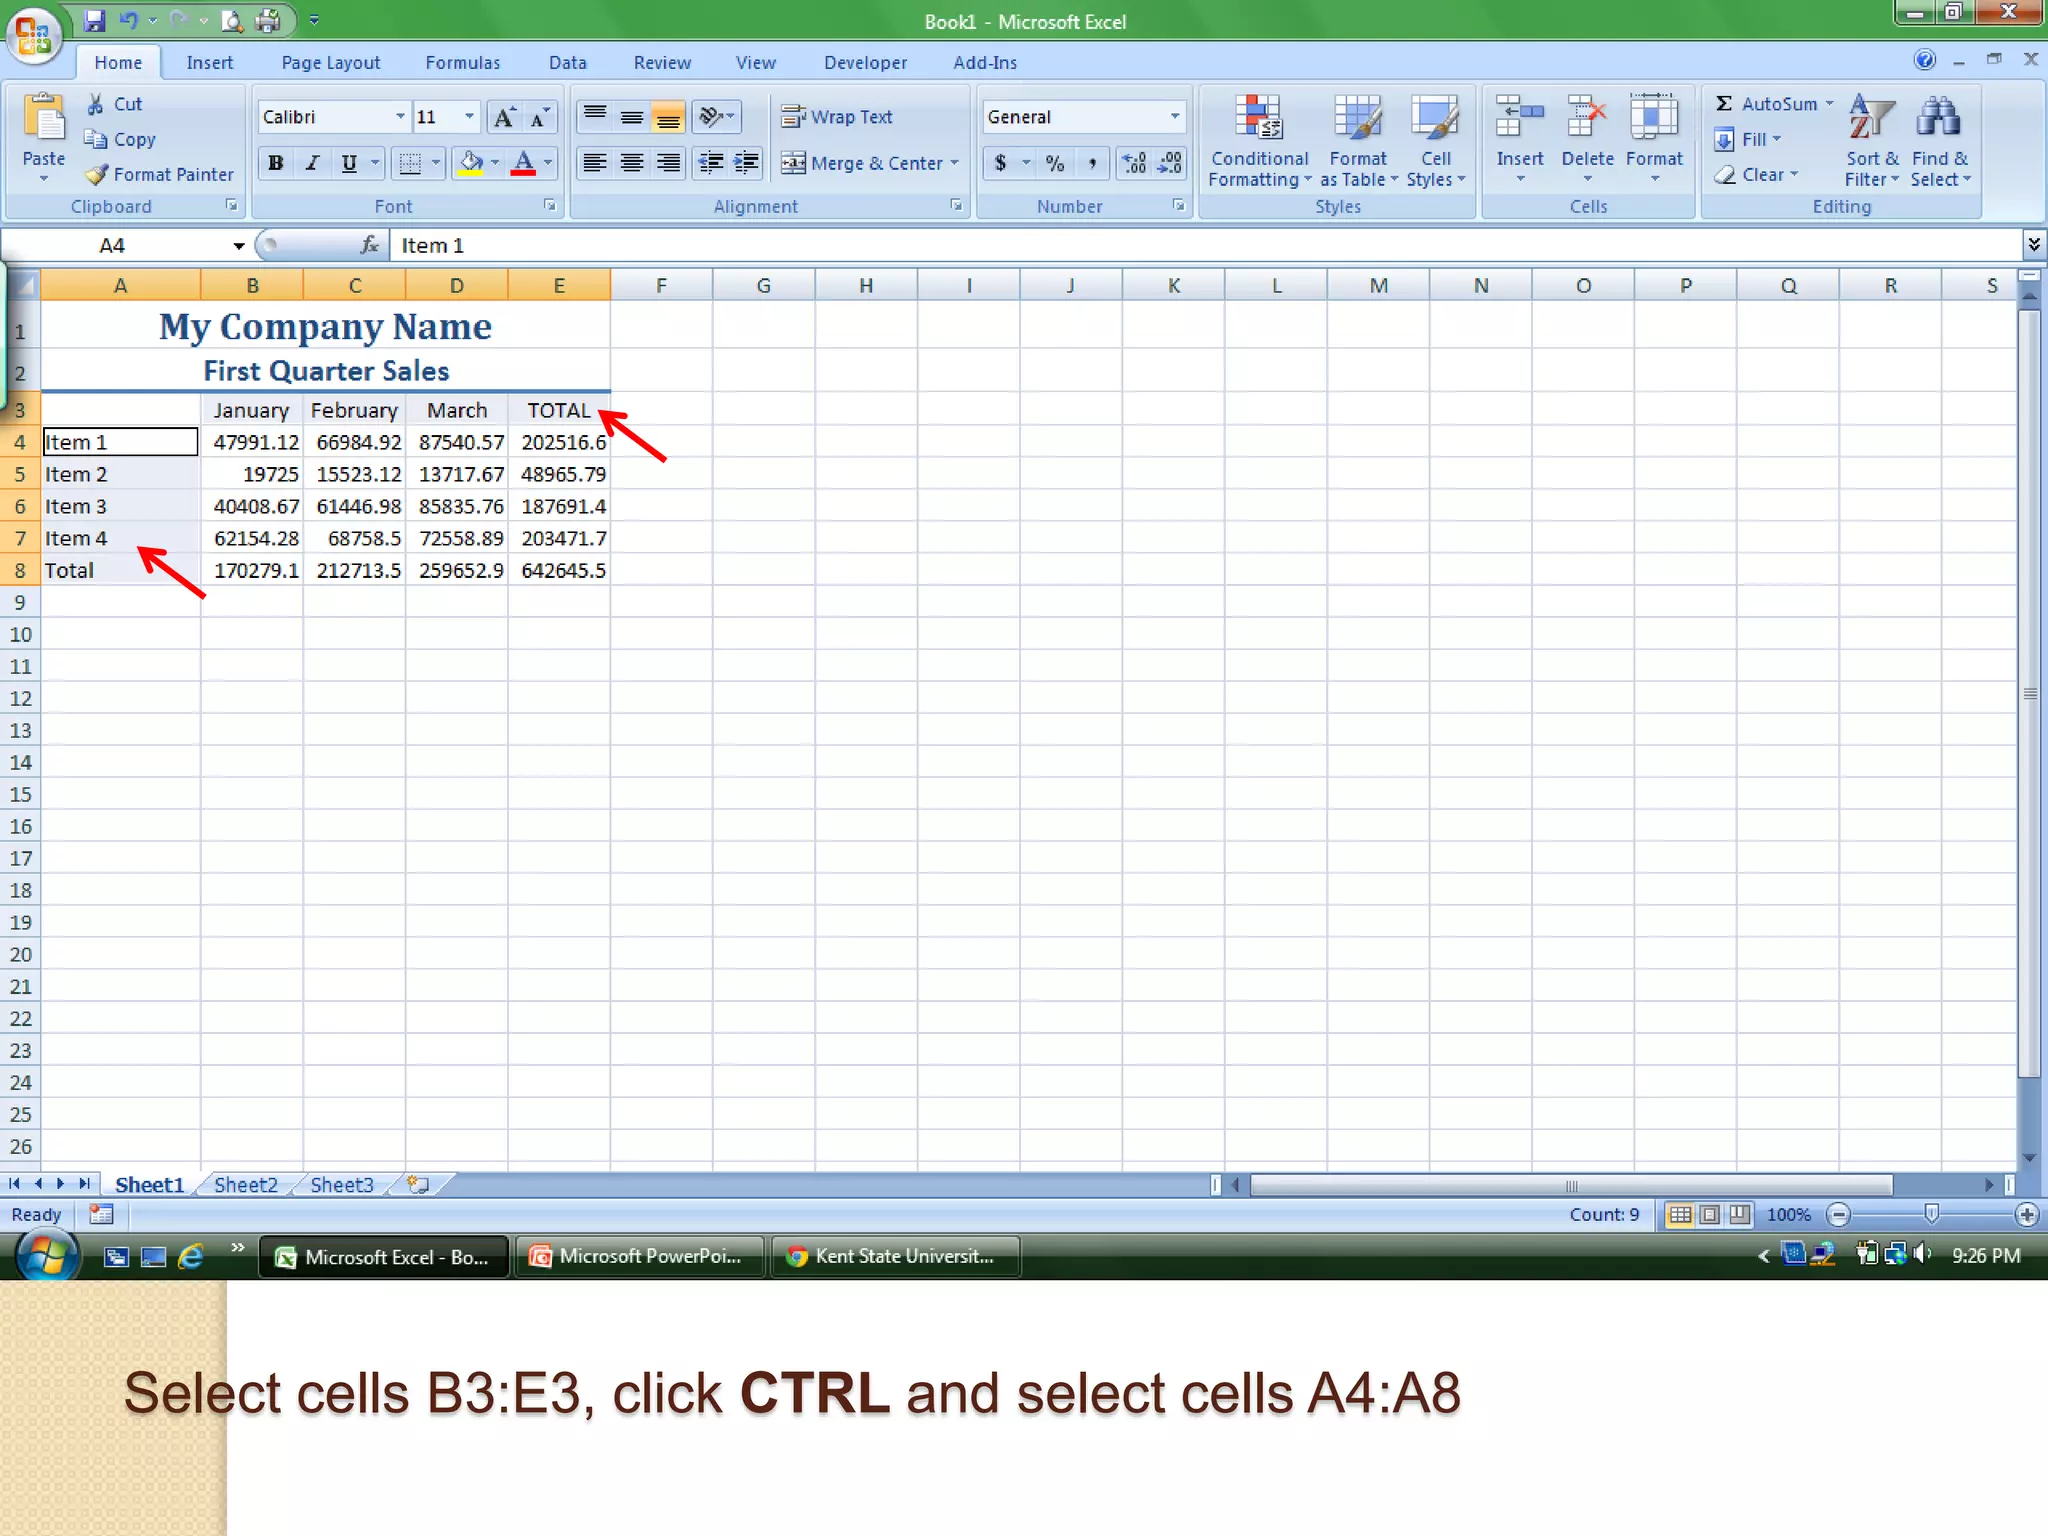The width and height of the screenshot is (2048, 1536).
Task: Save the workbook from the Quick Access toolbar
Action: point(94,20)
